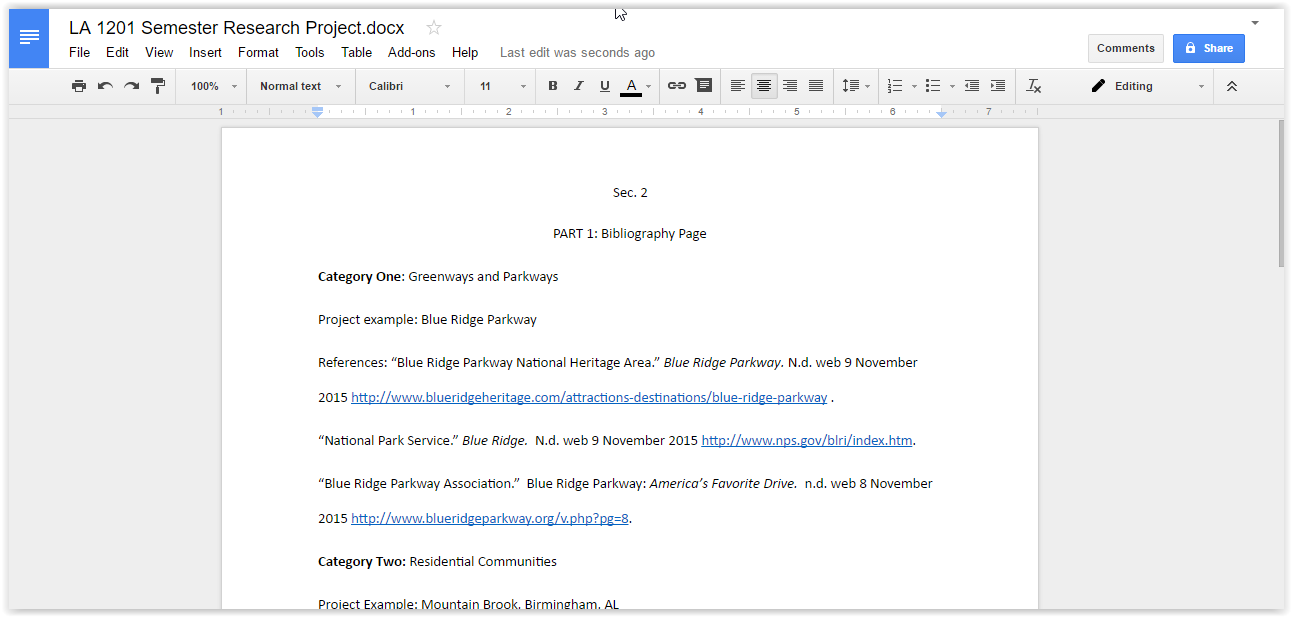Open the Table menu
1292x617 pixels.
click(x=356, y=52)
